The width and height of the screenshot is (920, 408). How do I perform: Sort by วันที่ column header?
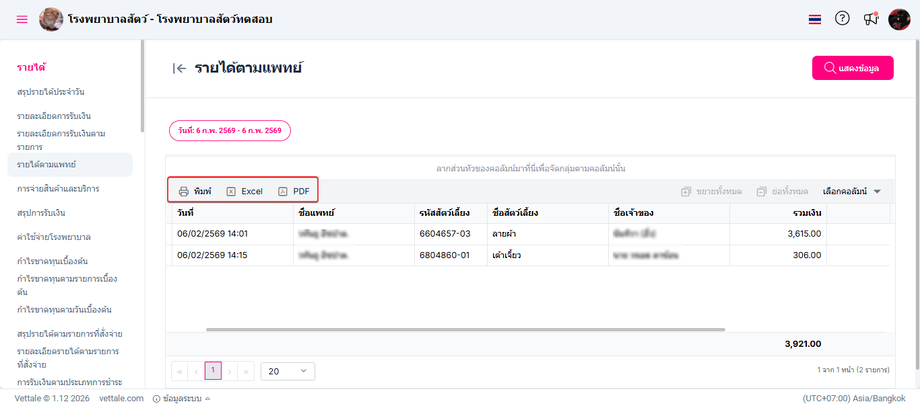pos(232,213)
